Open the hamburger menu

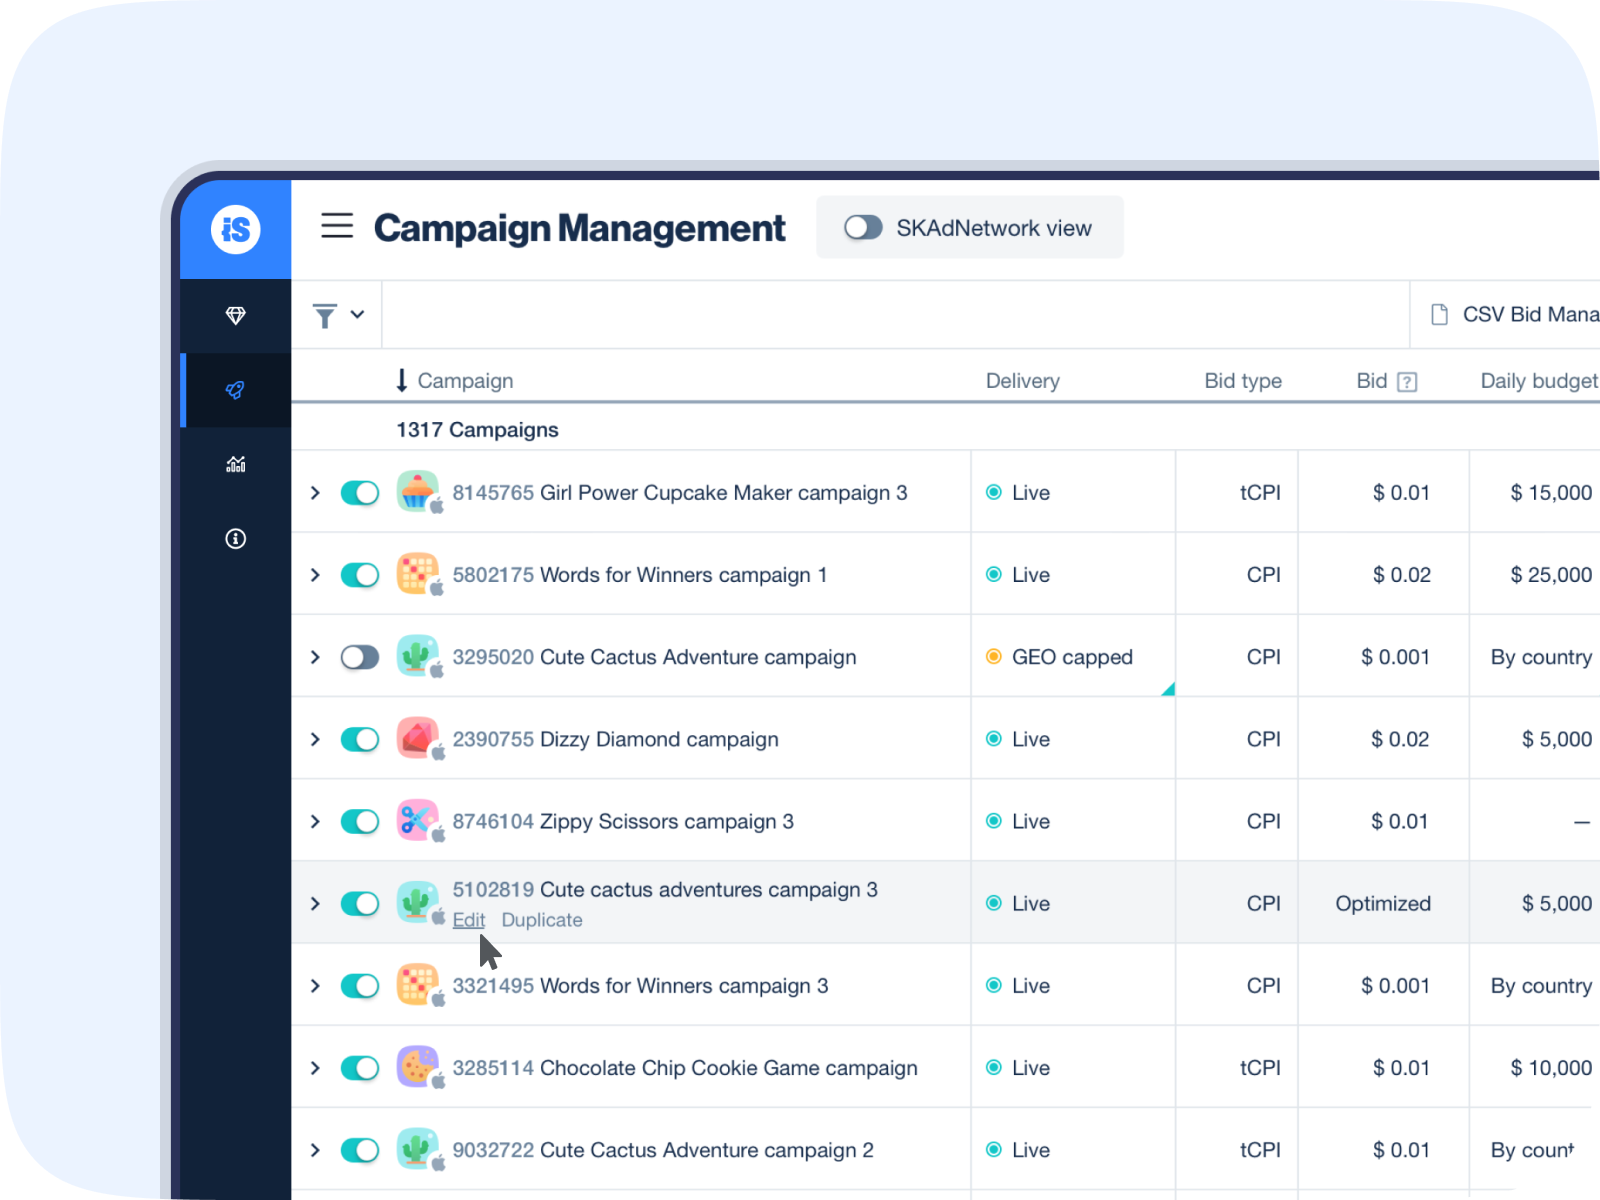337,226
